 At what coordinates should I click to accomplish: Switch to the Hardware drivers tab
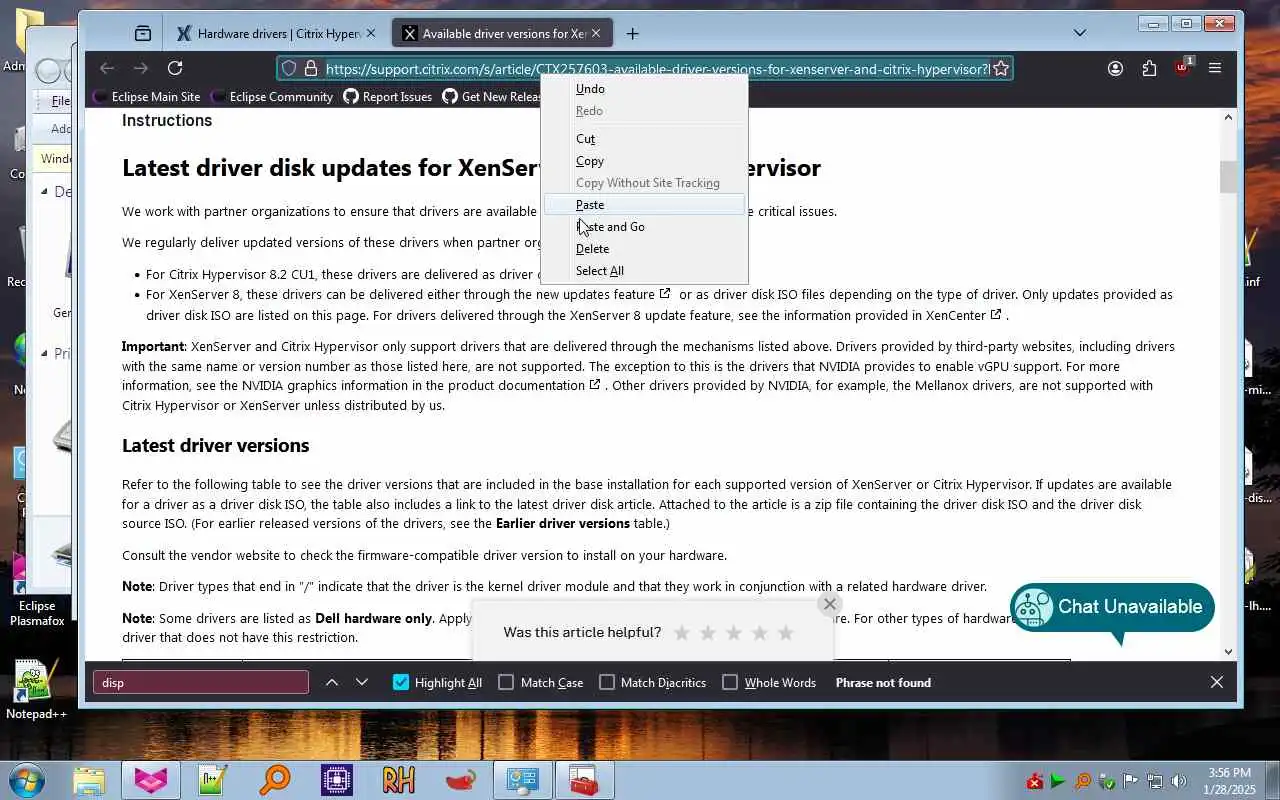277,33
